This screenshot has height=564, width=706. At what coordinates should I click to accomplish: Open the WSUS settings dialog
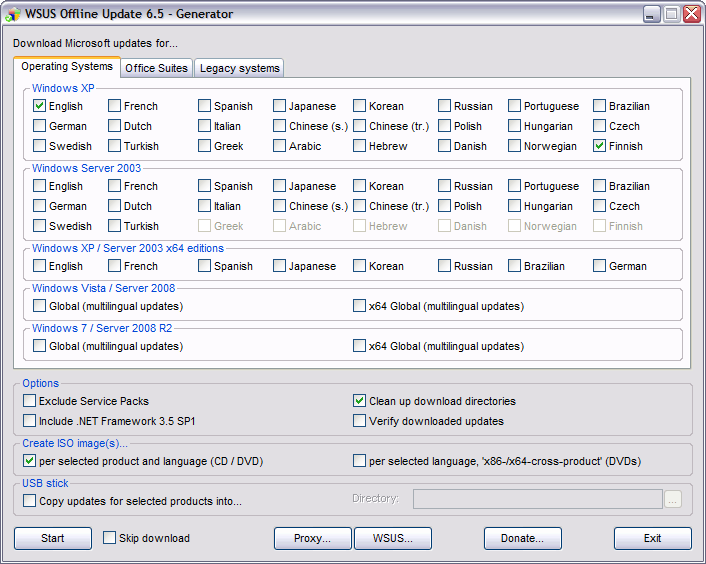coord(393,538)
